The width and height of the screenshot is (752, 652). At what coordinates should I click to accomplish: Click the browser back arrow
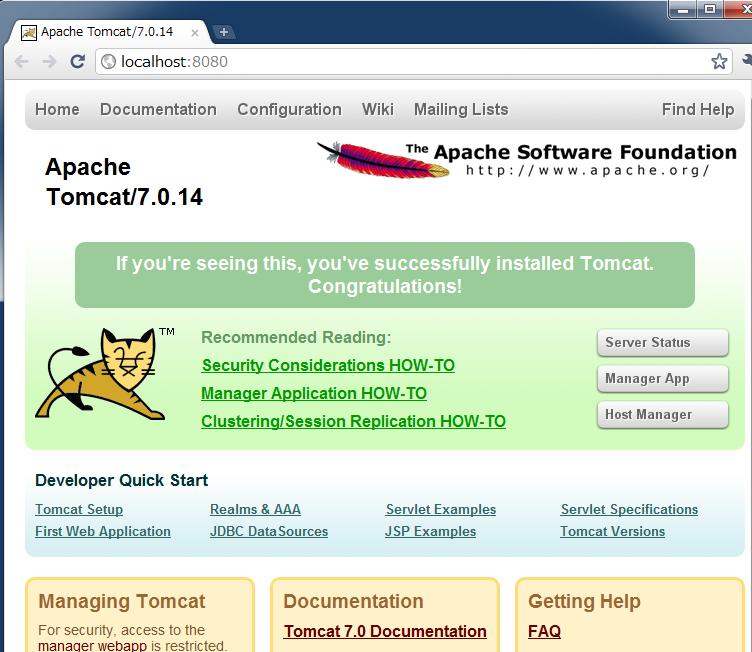22,61
